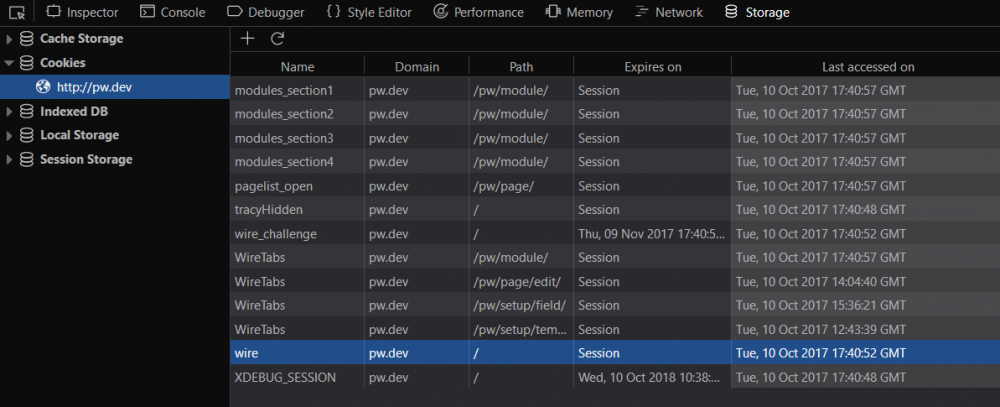Click the Indexed DB database icon

(27, 111)
